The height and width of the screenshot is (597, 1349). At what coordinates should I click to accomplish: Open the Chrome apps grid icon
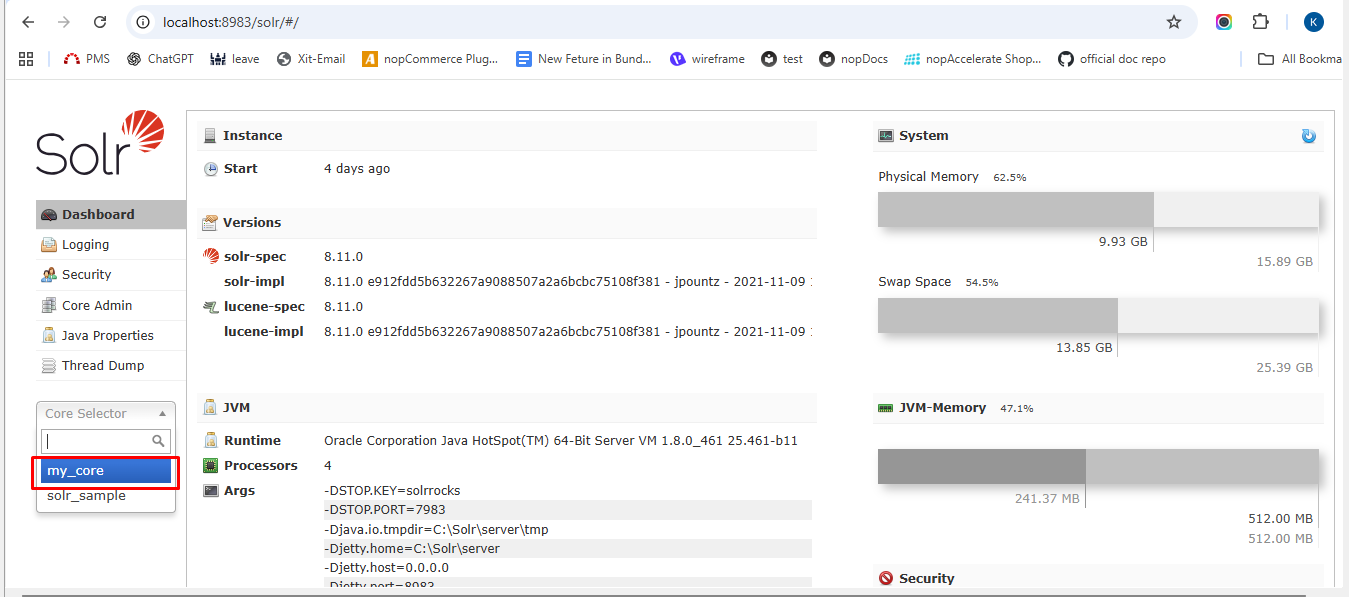[x=26, y=59]
